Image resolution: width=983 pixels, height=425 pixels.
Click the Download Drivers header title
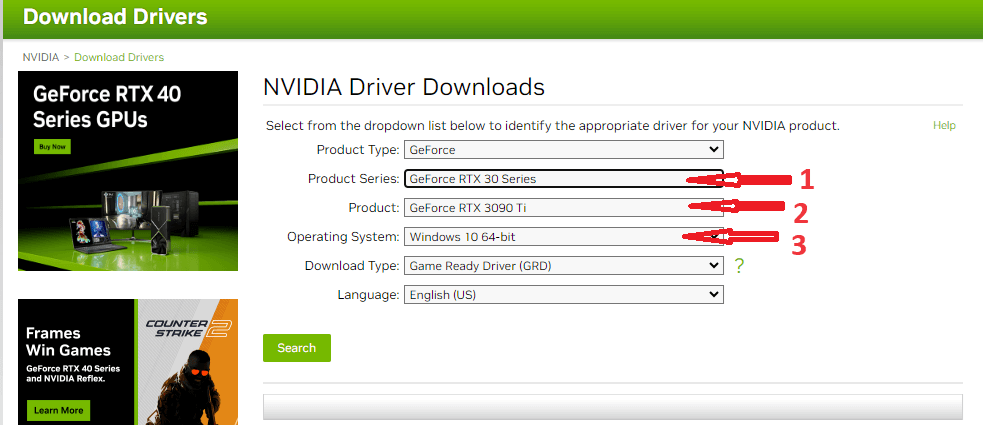(115, 17)
